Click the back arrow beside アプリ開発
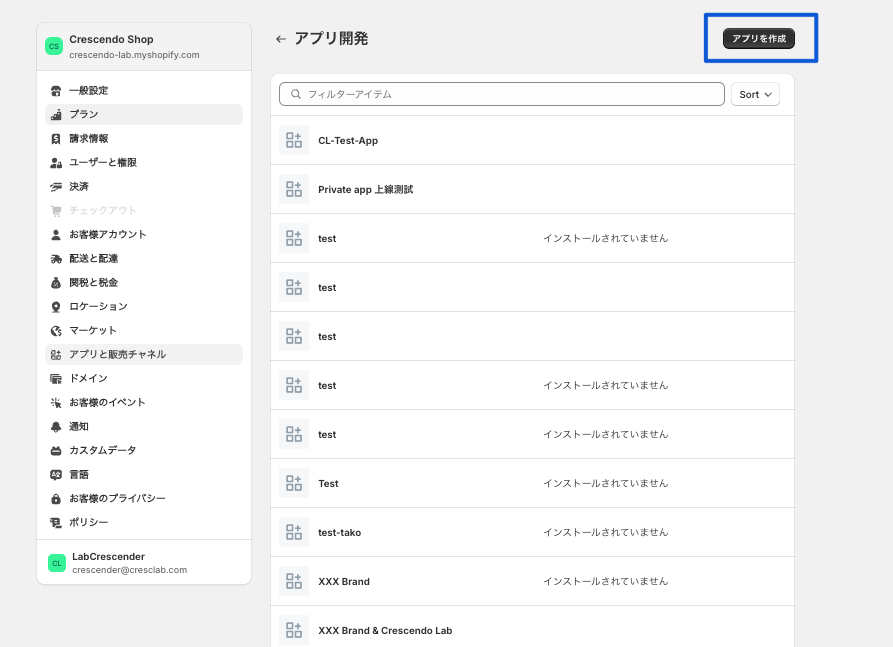Screen dimensions: 893x647 pos(281,39)
